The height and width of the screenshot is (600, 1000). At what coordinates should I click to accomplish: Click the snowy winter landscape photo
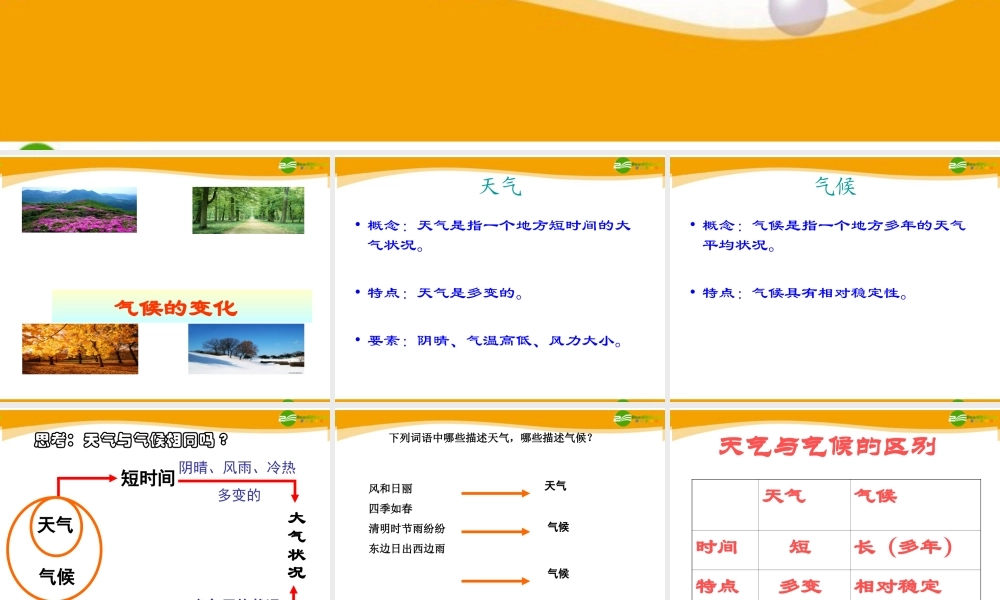click(246, 349)
